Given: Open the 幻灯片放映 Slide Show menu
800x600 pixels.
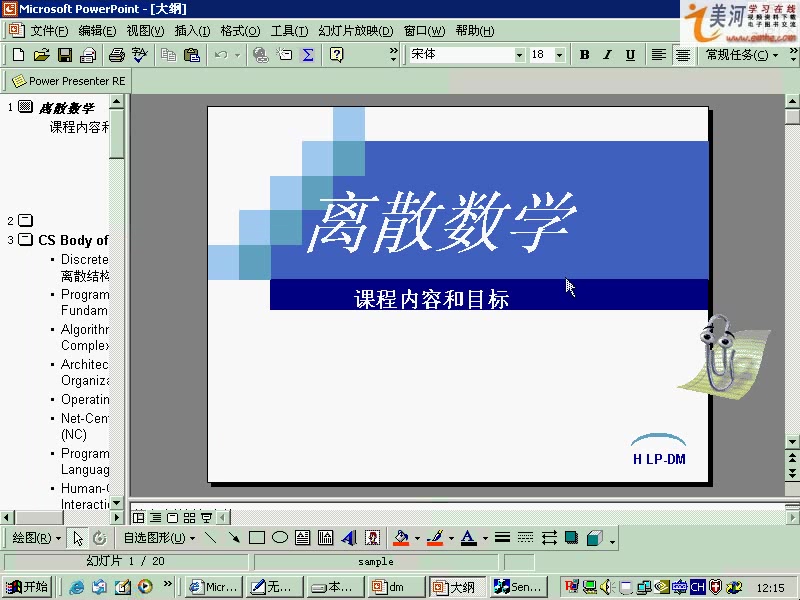Looking at the screenshot, I should (356, 31).
